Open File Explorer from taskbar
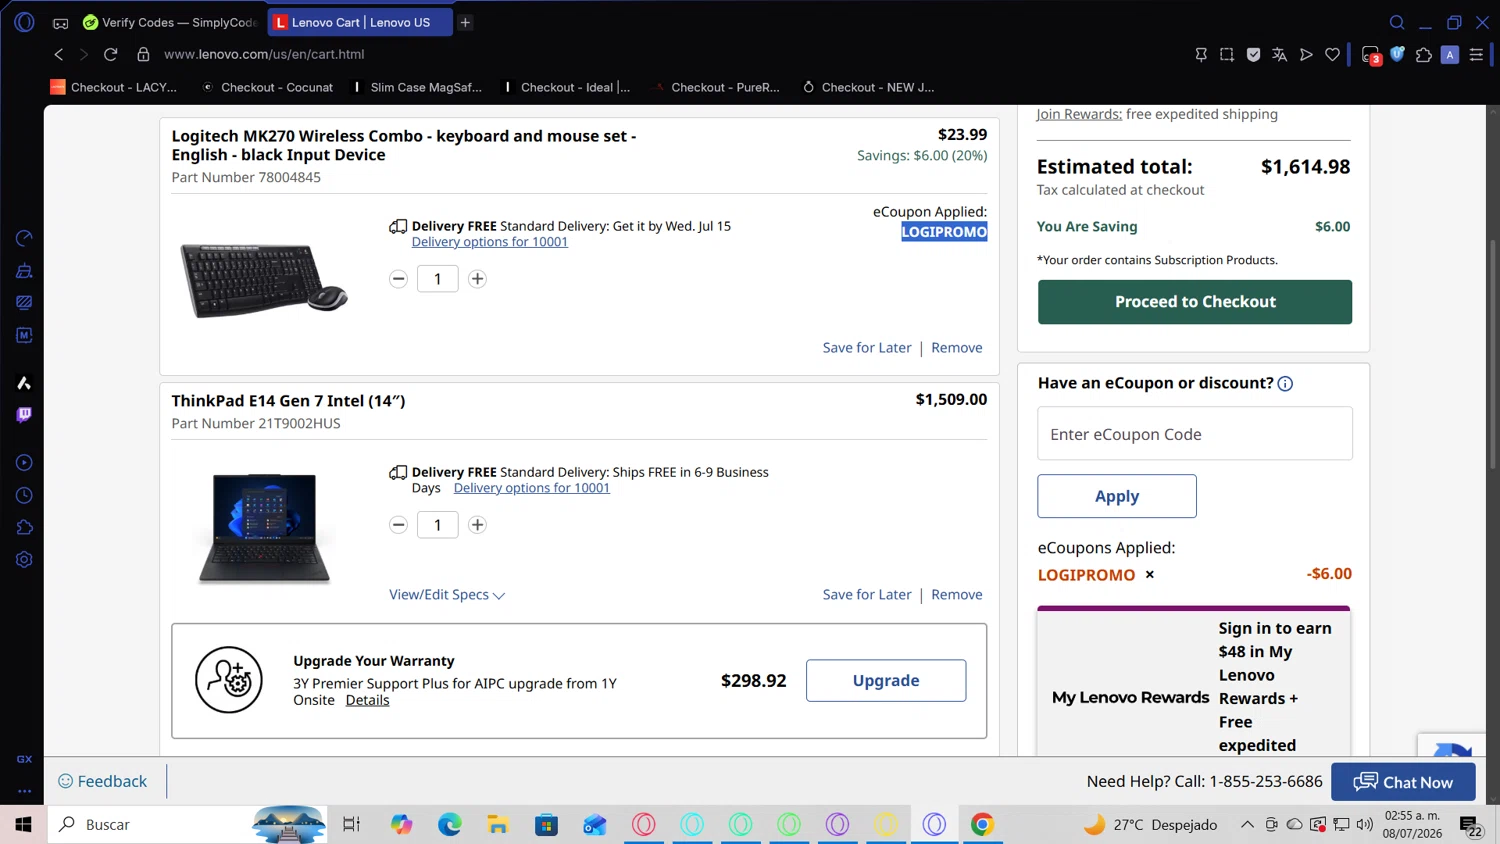This screenshot has height=844, width=1500. click(498, 824)
